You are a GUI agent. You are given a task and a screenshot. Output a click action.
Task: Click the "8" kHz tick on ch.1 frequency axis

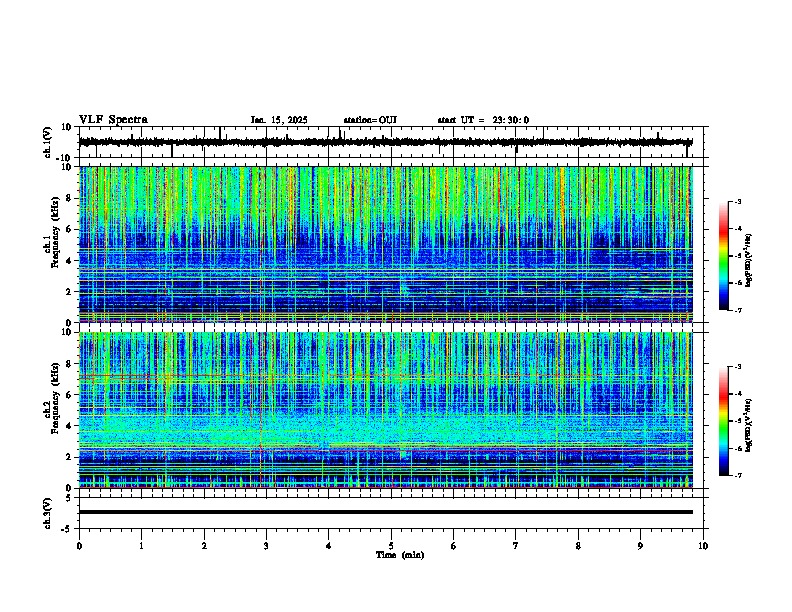70,198
